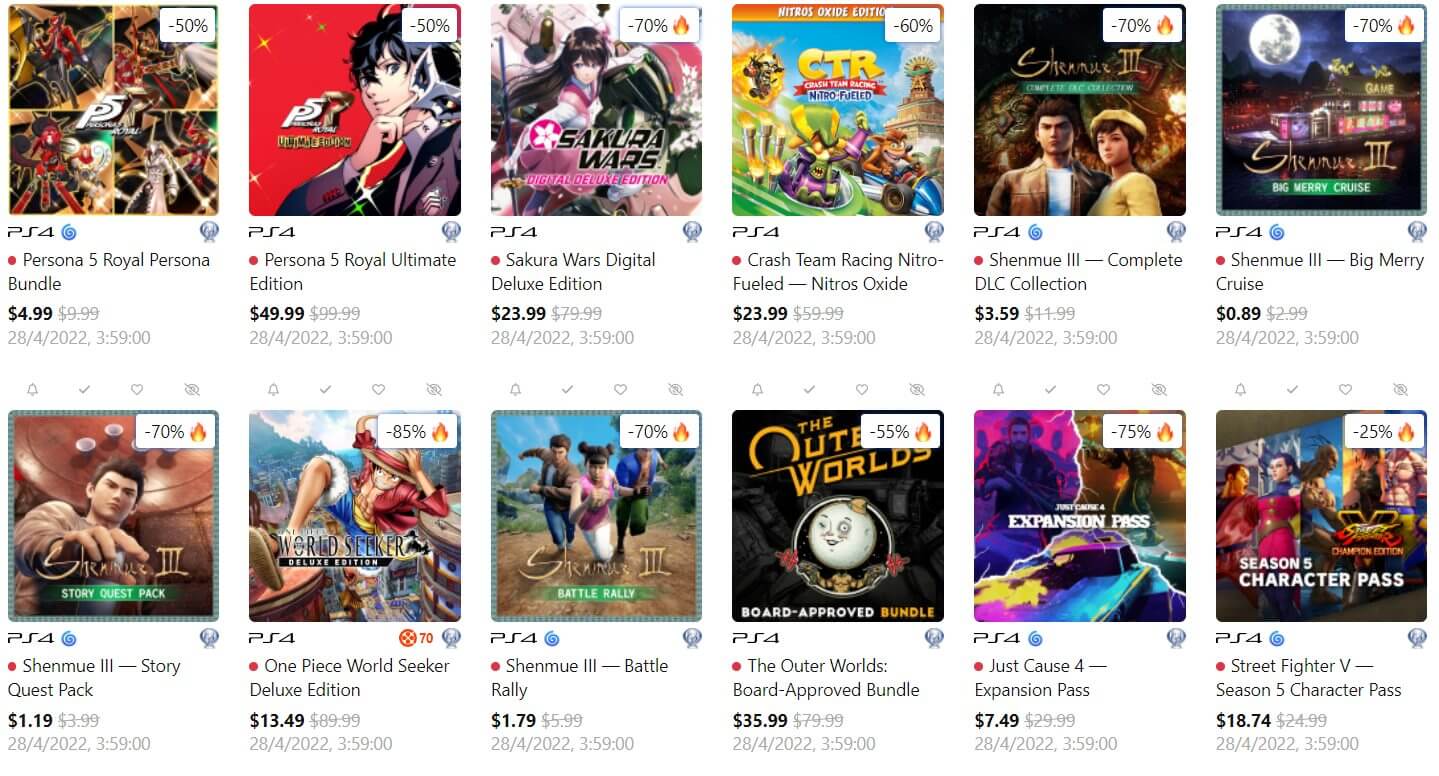Click the blue swirl icon under Shenmue III Big Merry Cruise

tap(1277, 232)
